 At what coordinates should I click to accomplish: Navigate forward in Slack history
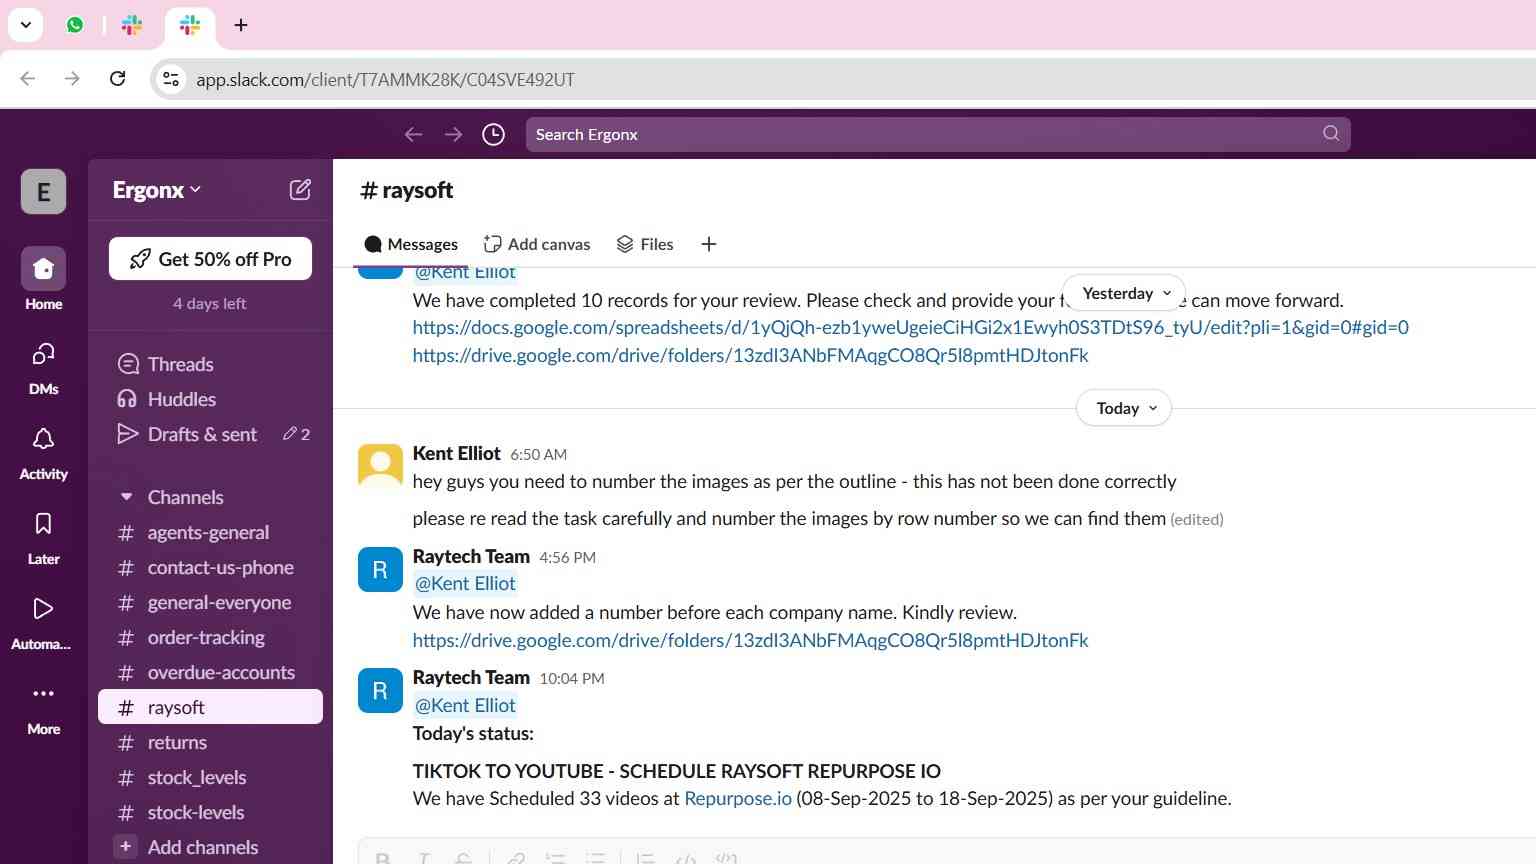pyautogui.click(x=453, y=134)
